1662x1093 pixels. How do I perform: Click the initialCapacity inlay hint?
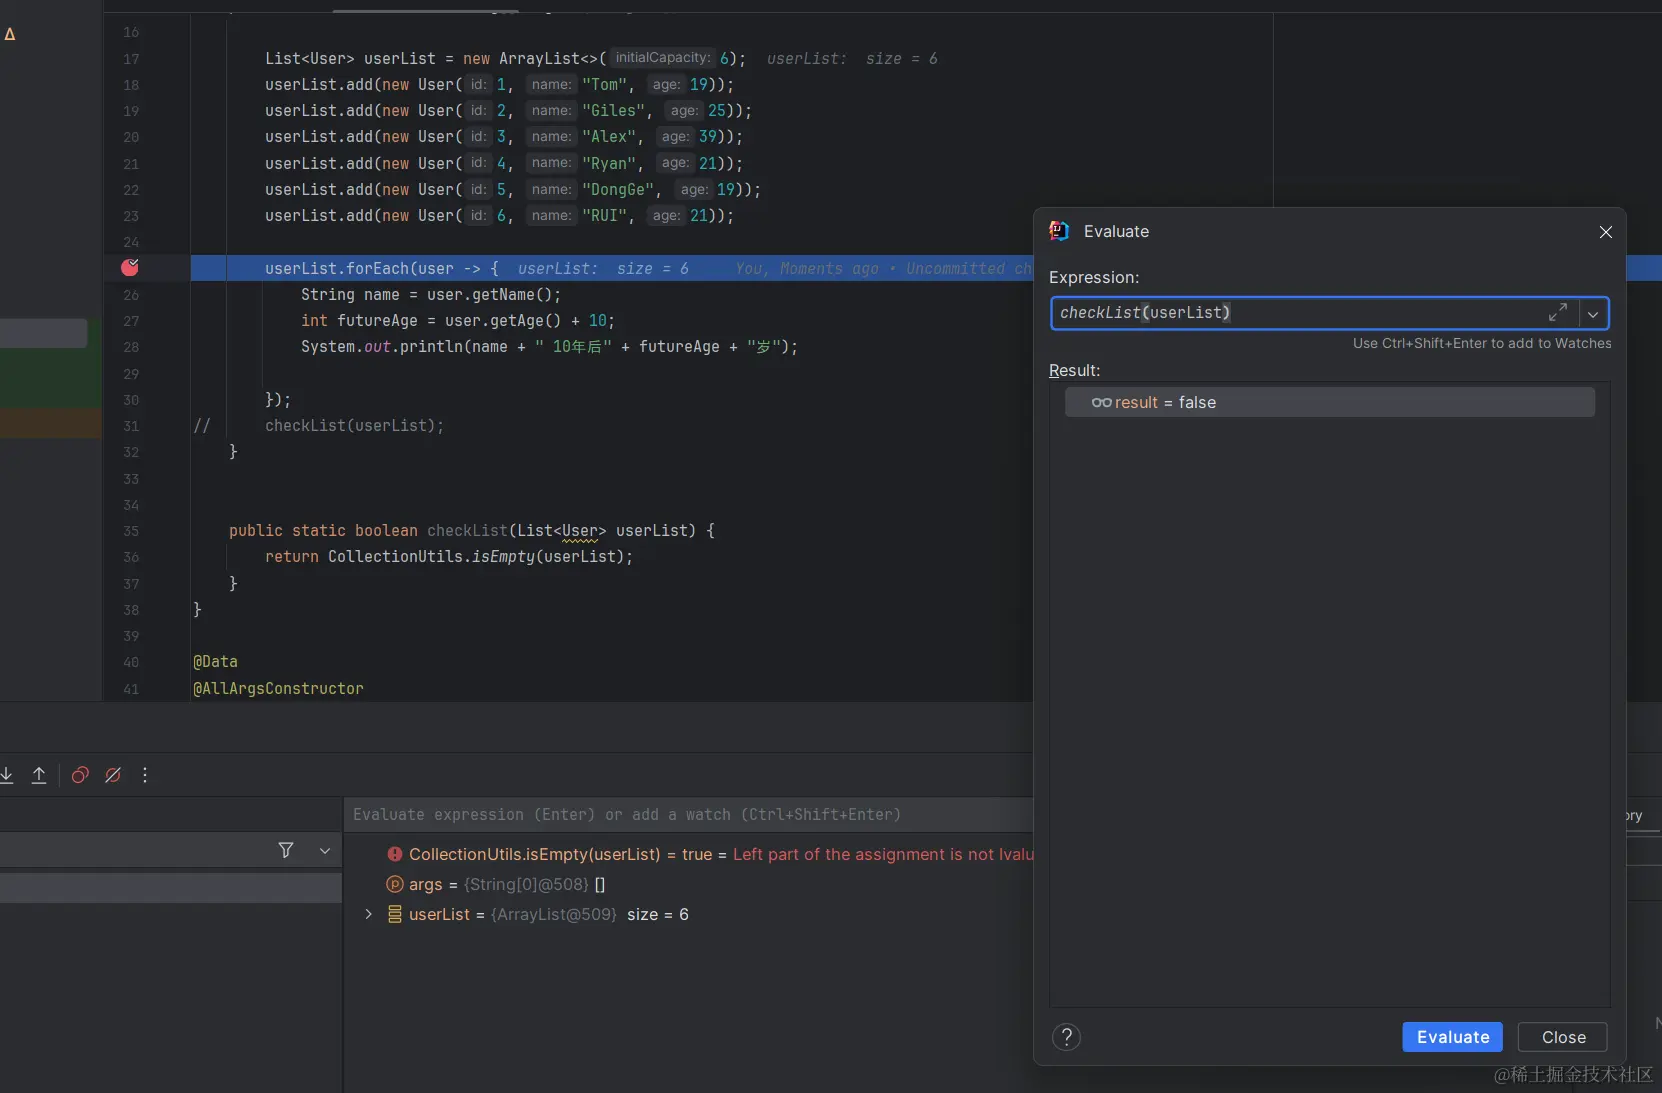(662, 58)
